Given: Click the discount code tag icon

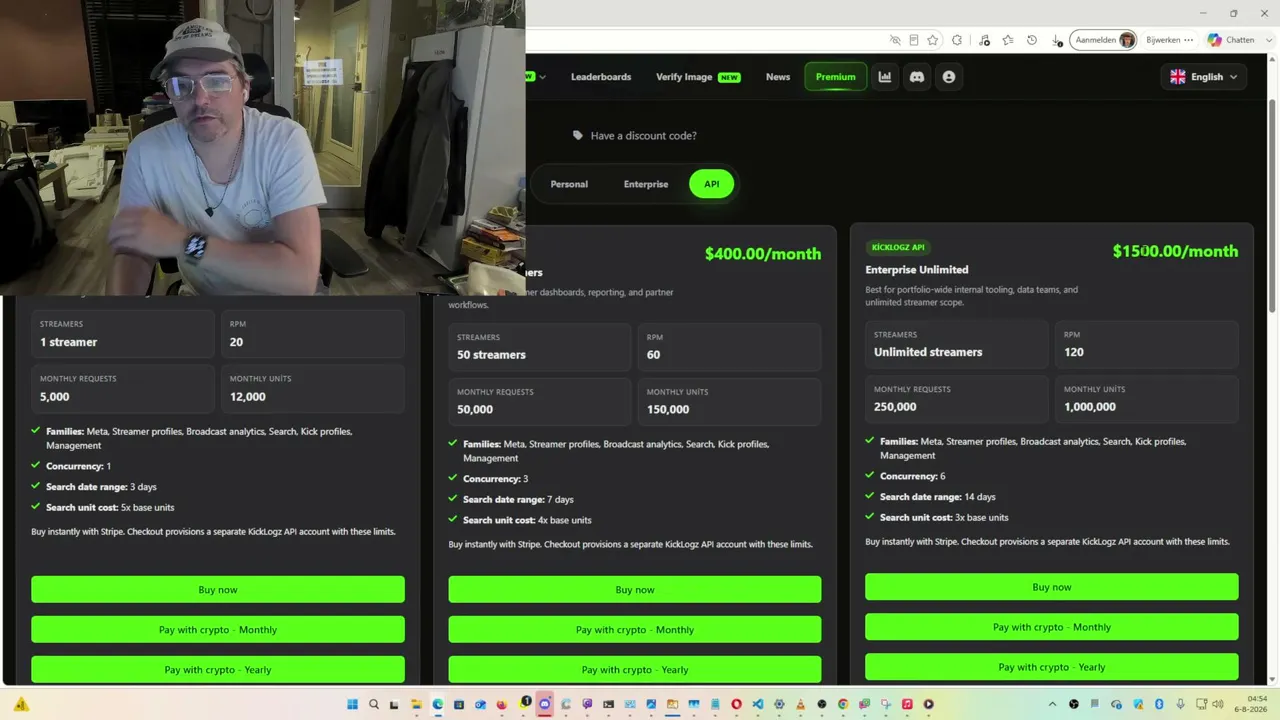Looking at the screenshot, I should click(577, 135).
